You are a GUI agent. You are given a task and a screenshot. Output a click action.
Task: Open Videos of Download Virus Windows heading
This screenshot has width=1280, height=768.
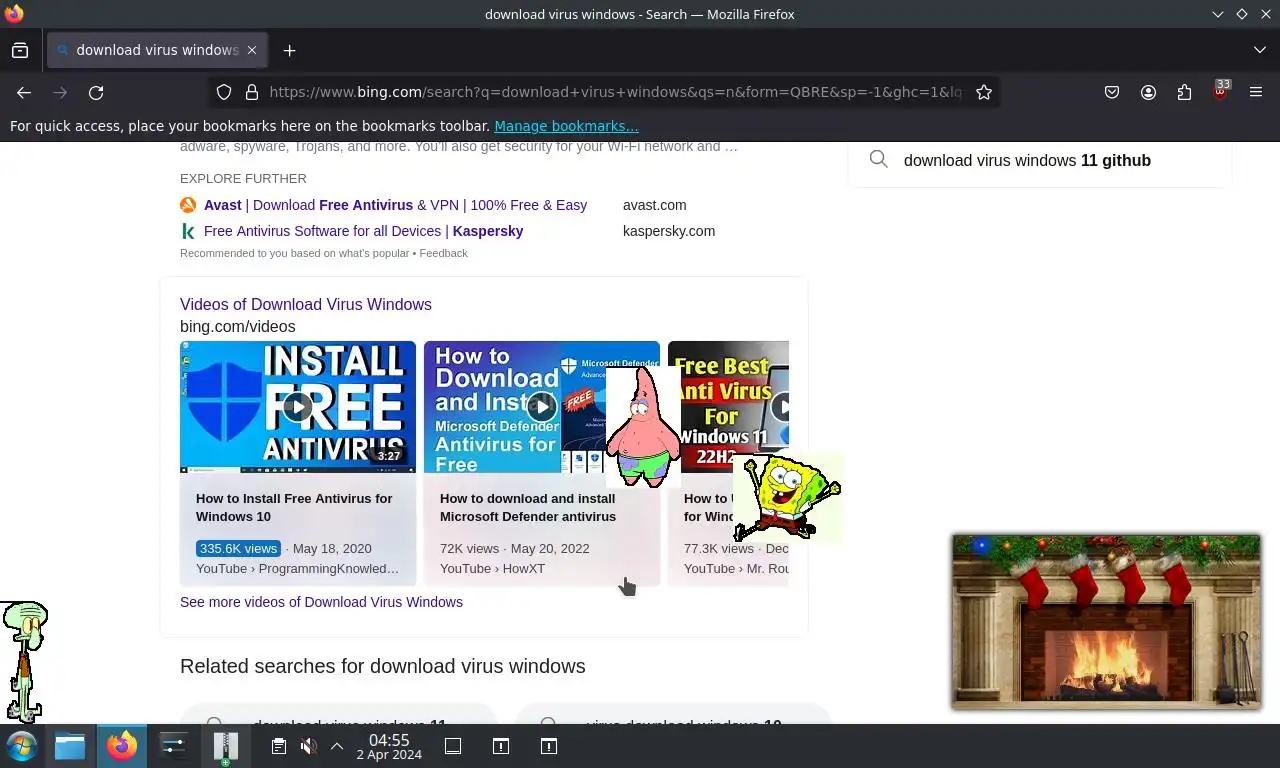(x=306, y=304)
